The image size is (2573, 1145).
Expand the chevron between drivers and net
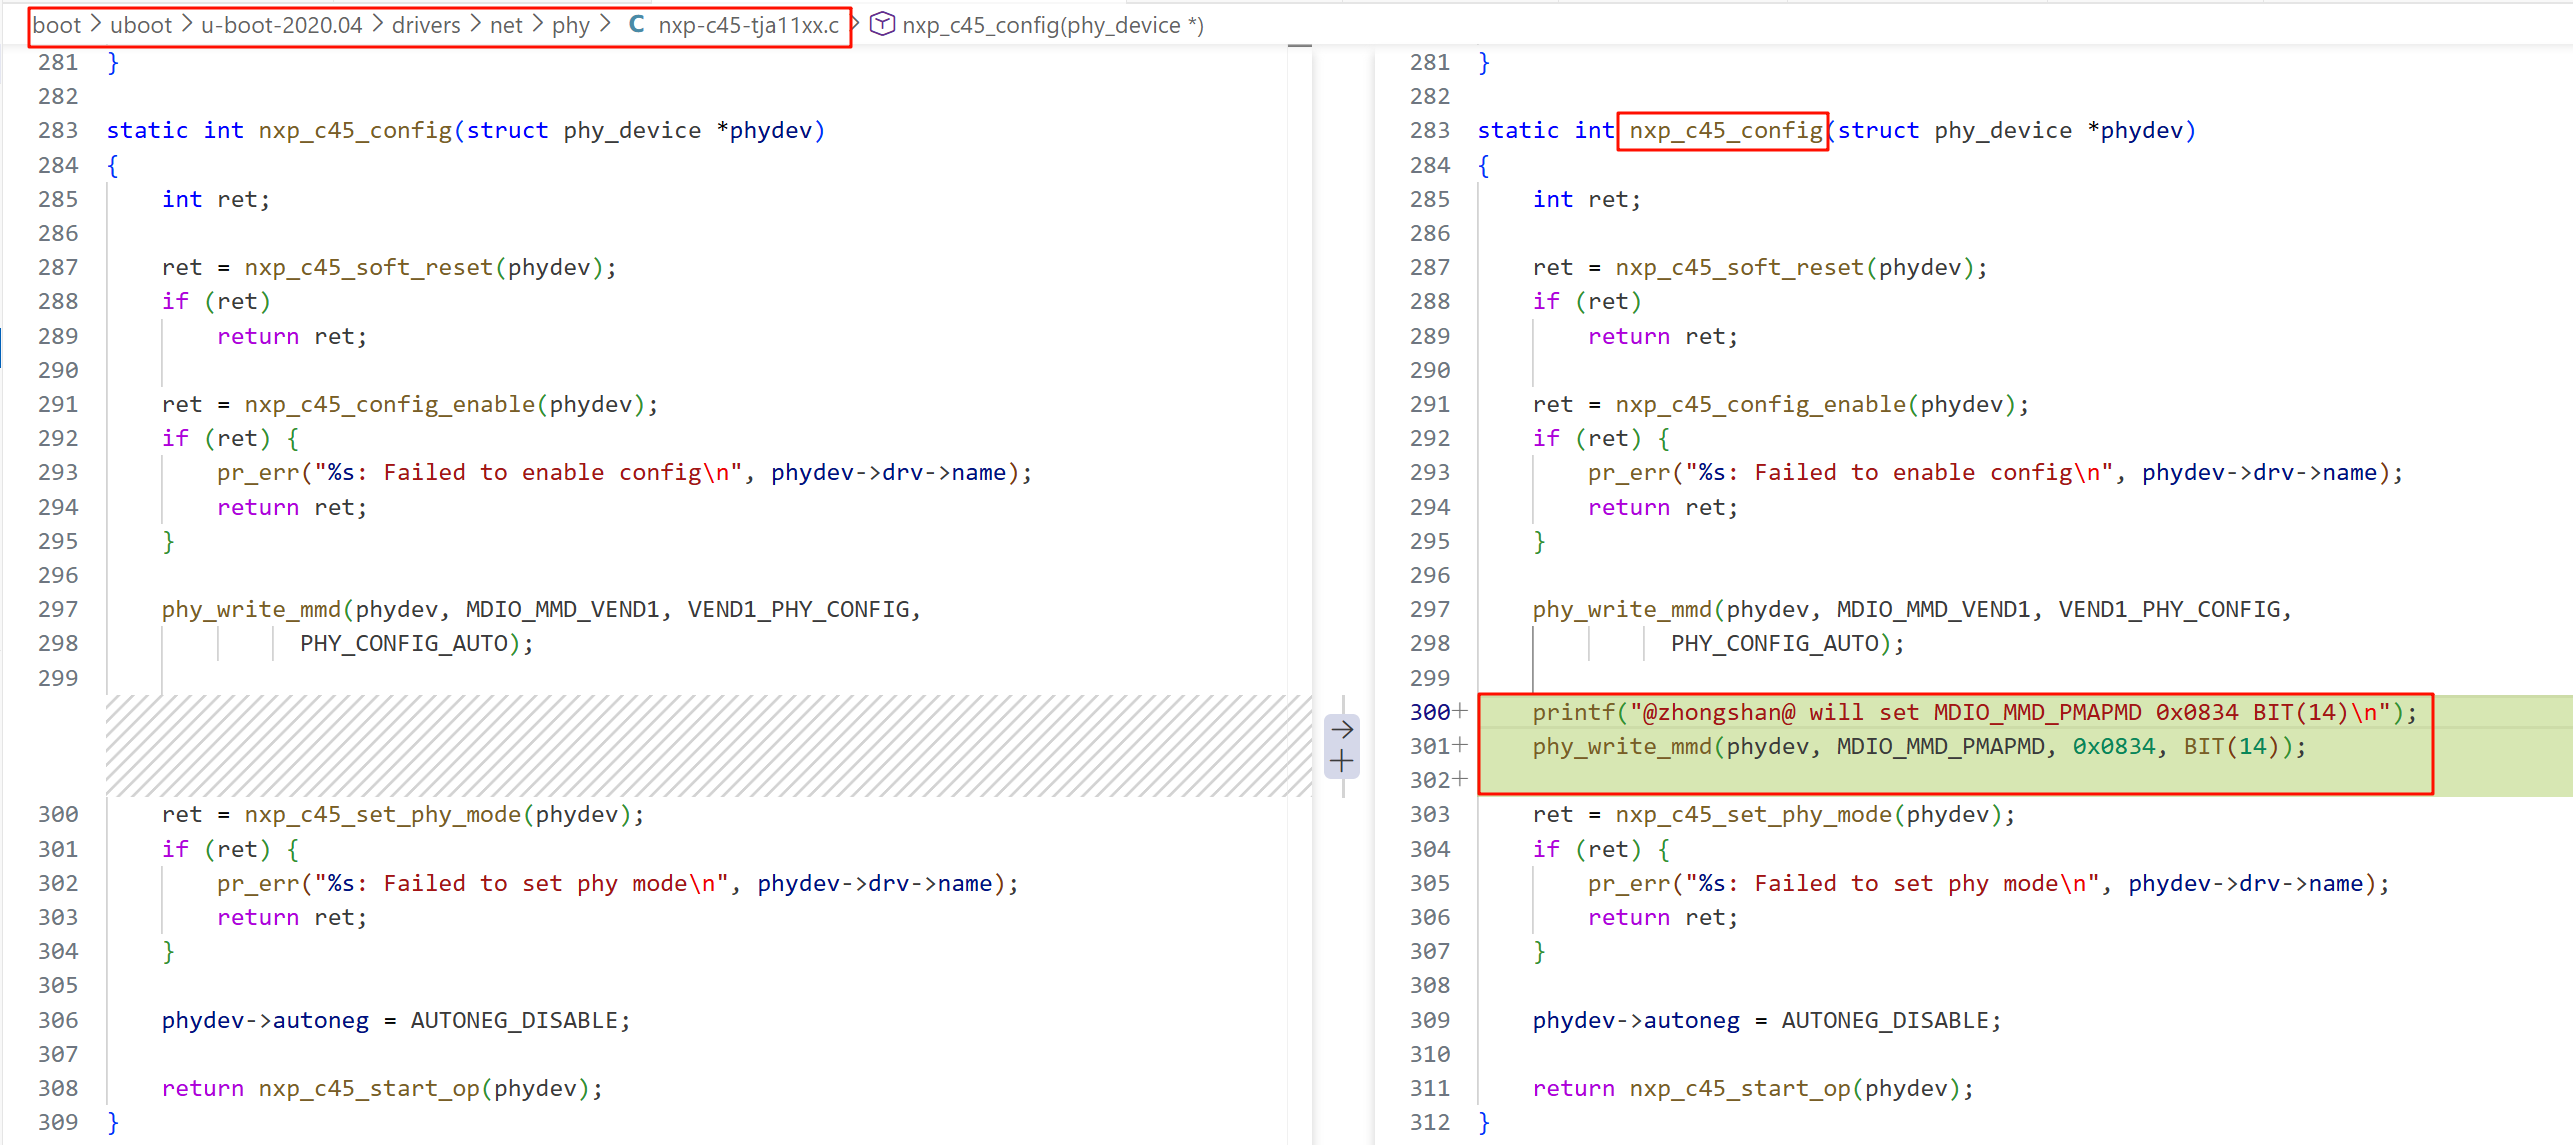point(475,24)
